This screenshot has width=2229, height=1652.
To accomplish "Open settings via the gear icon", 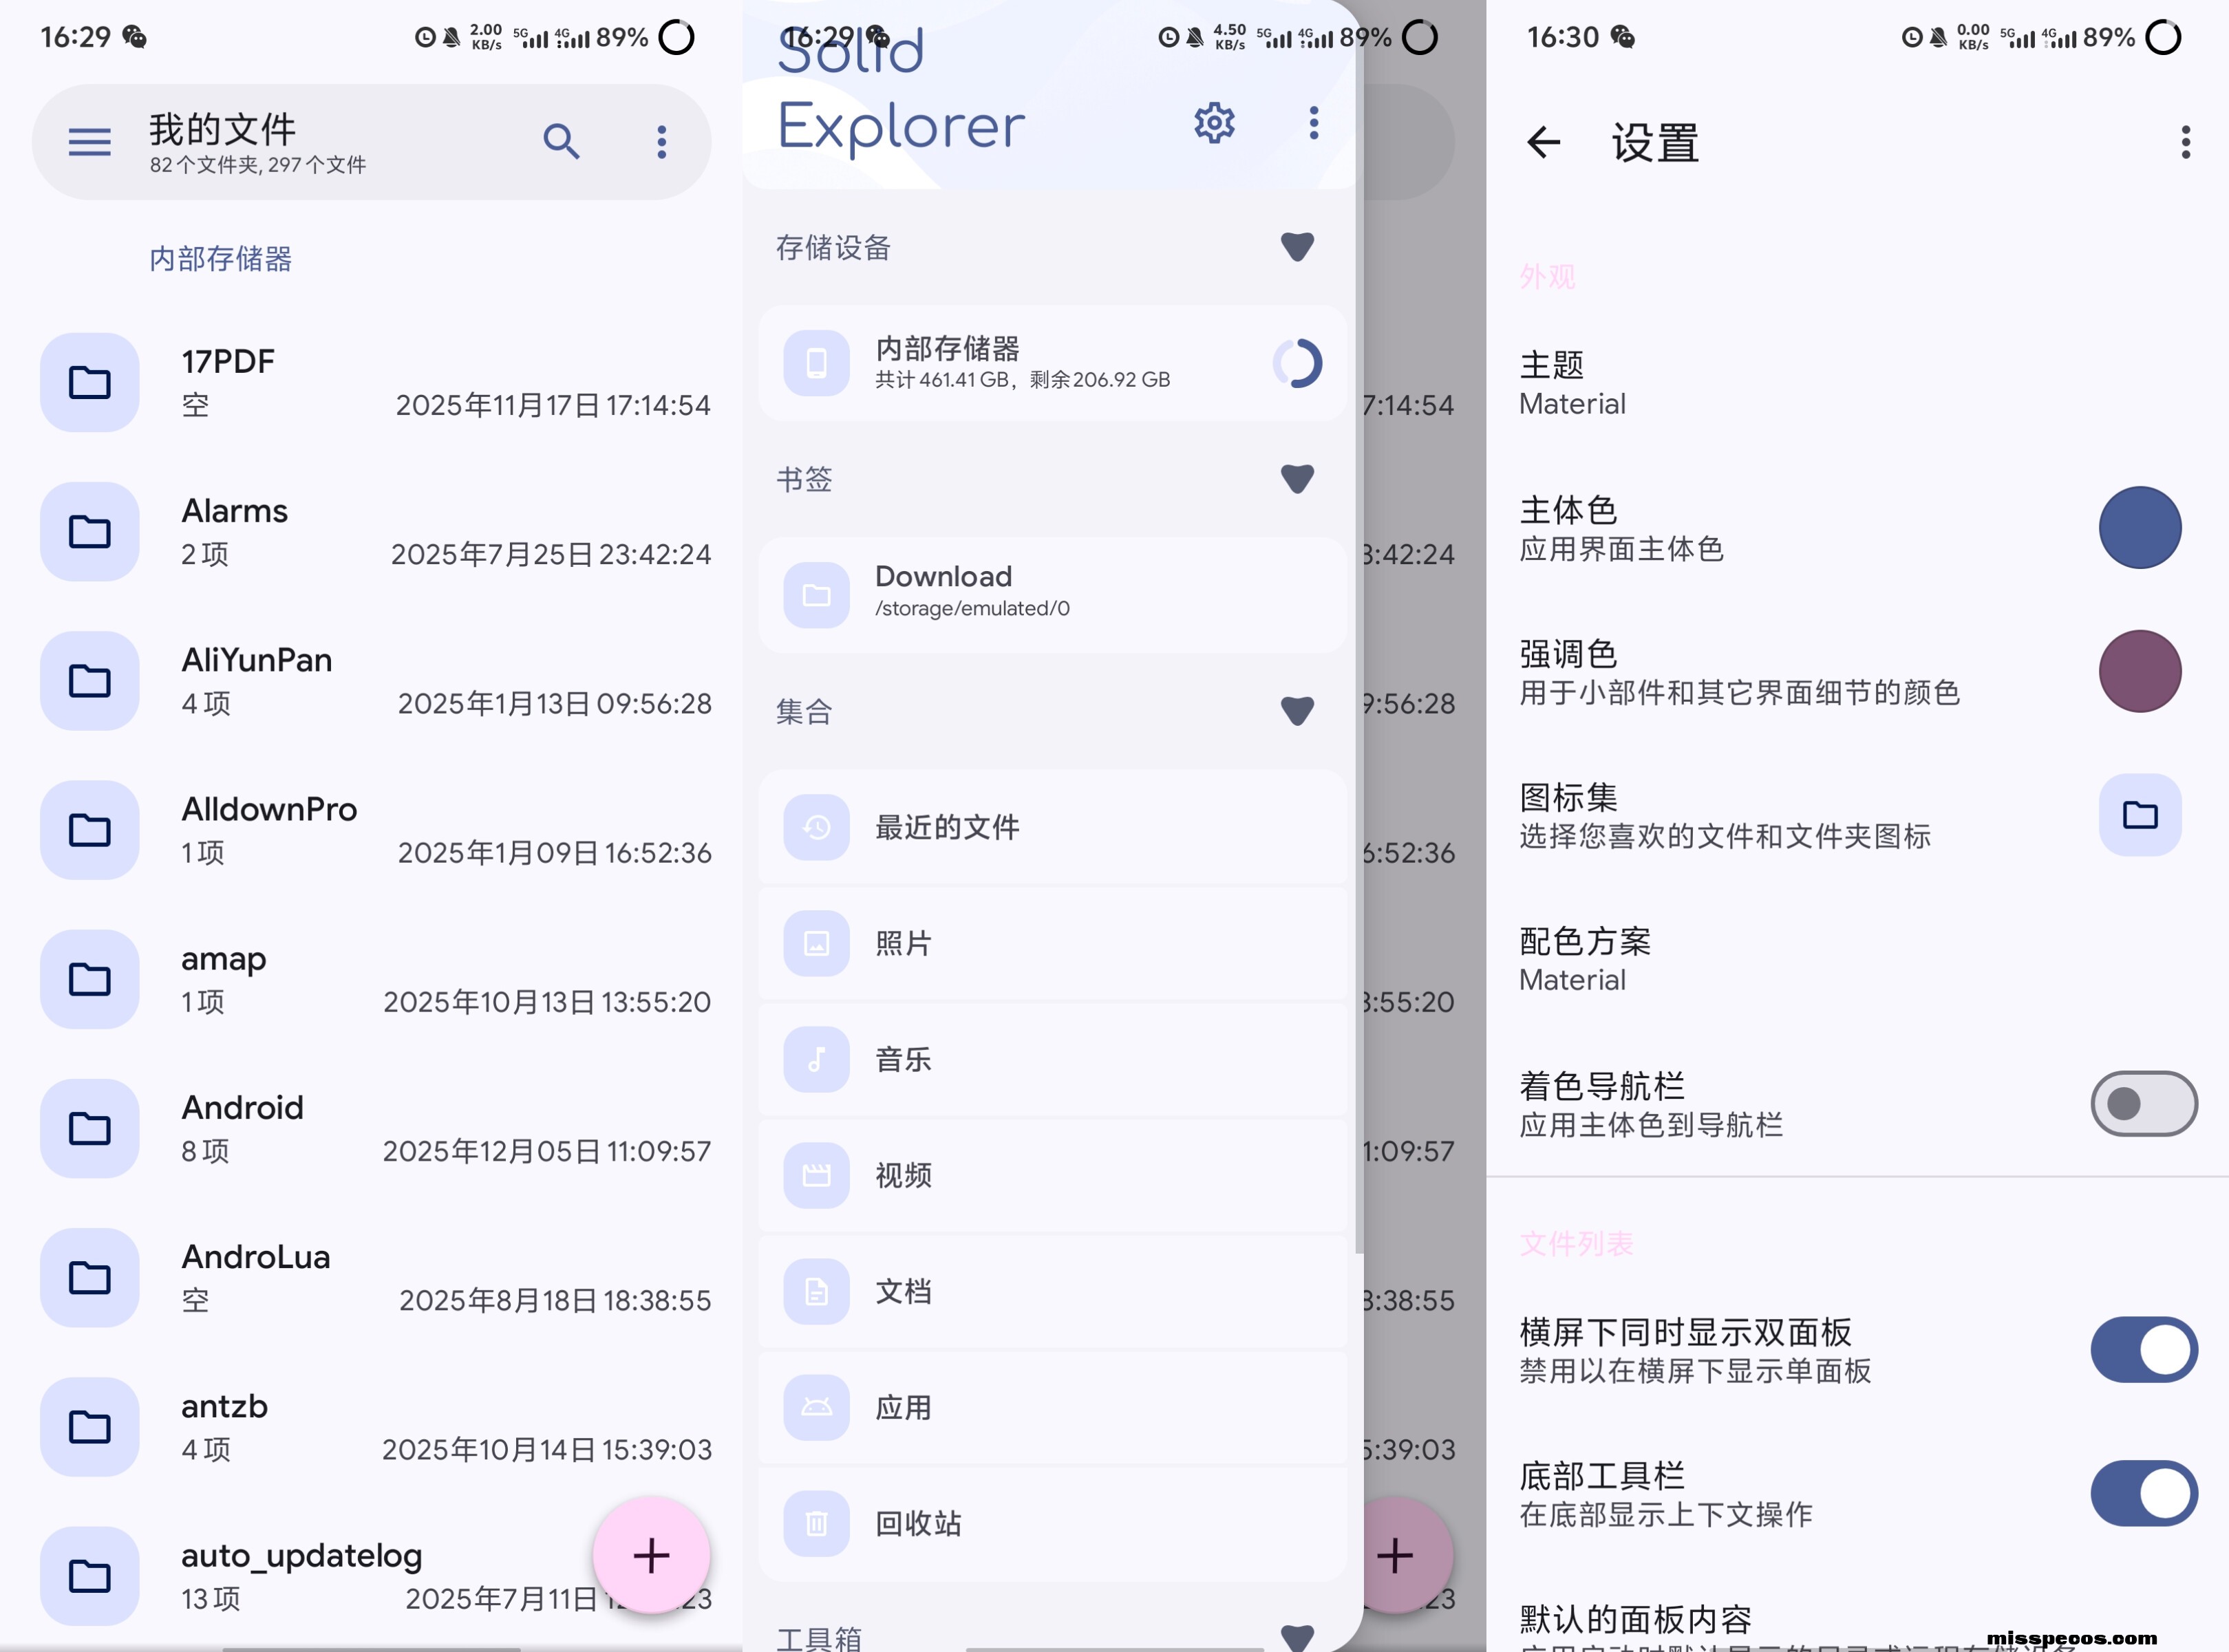I will [1214, 124].
